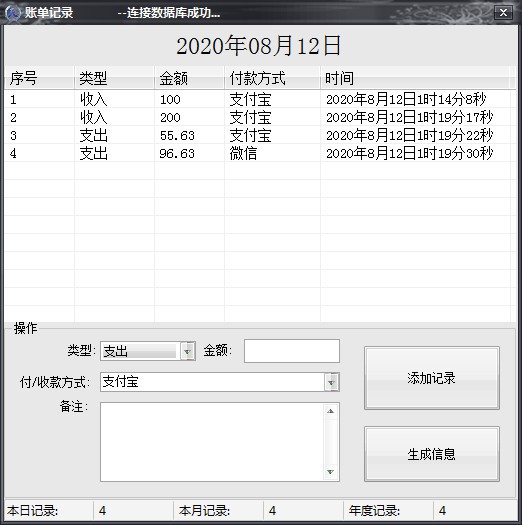Sort by the 付款方式 column header
The height and width of the screenshot is (525, 522).
(x=272, y=78)
